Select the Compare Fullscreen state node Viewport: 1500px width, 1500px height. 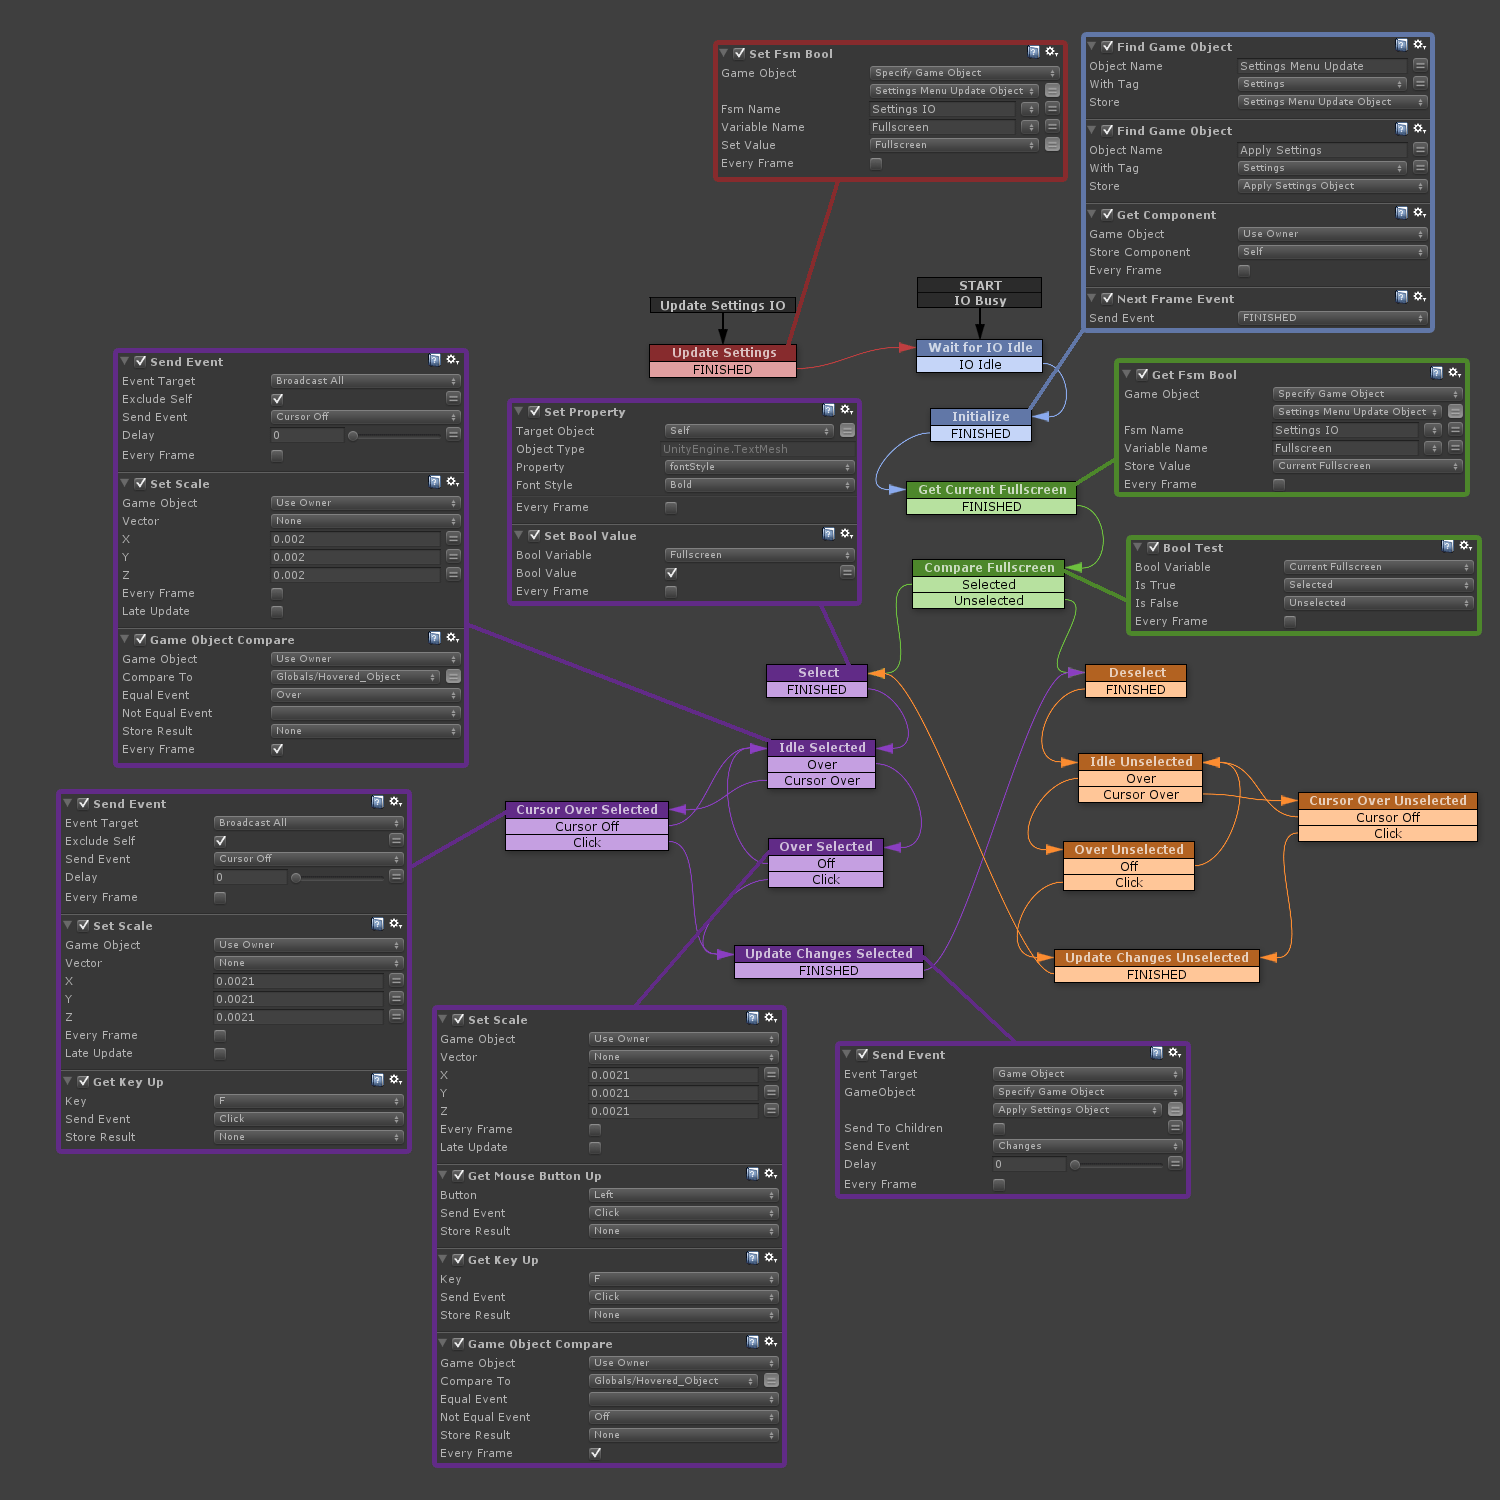tap(988, 568)
